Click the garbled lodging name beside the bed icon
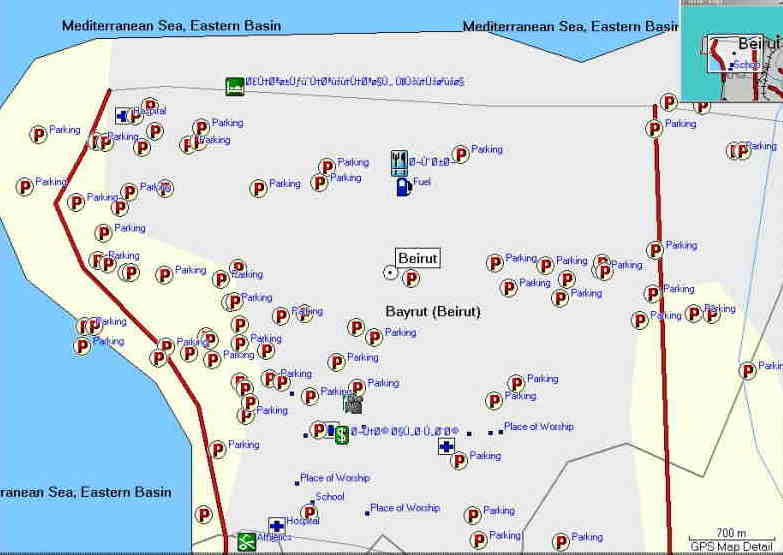Image resolution: width=783 pixels, height=555 pixels. [355, 81]
